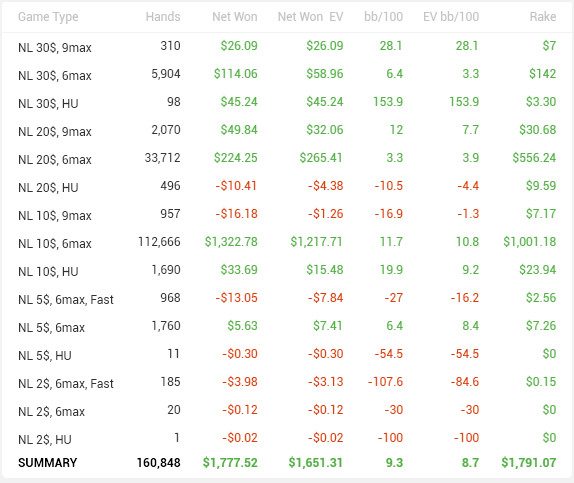Image resolution: width=574 pixels, height=483 pixels.
Task: Click the $0.15 rake cell
Action: (541, 382)
